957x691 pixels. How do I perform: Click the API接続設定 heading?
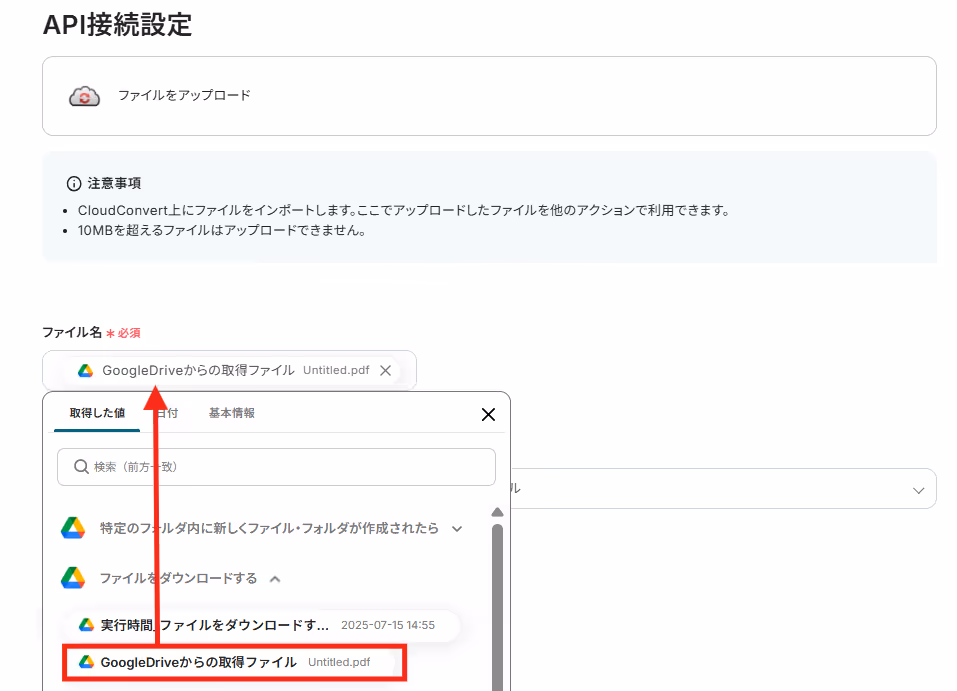117,25
